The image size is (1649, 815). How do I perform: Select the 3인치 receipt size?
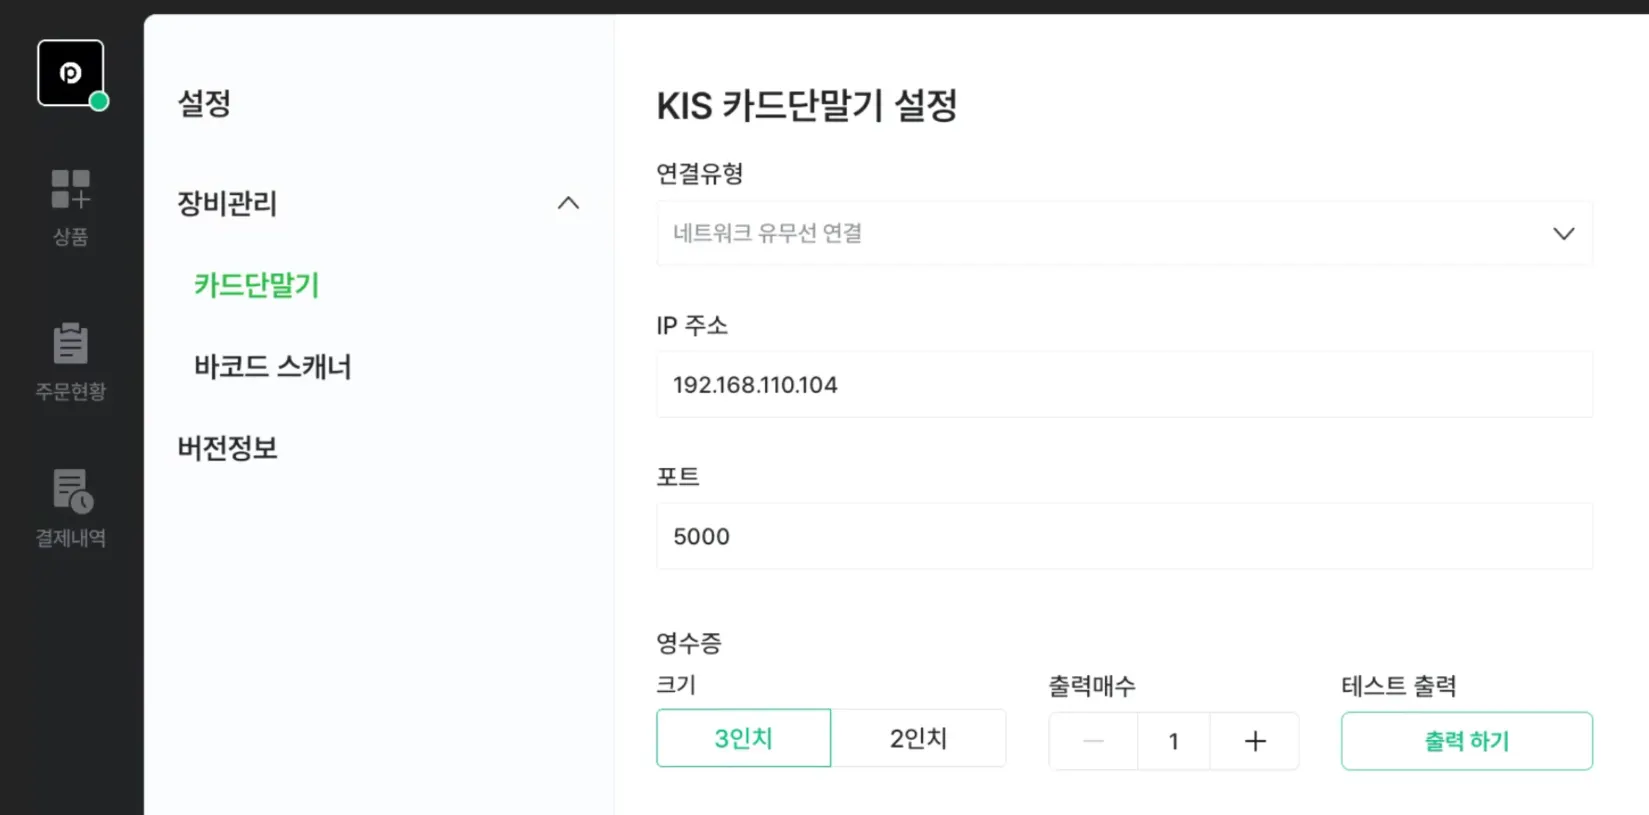point(743,738)
